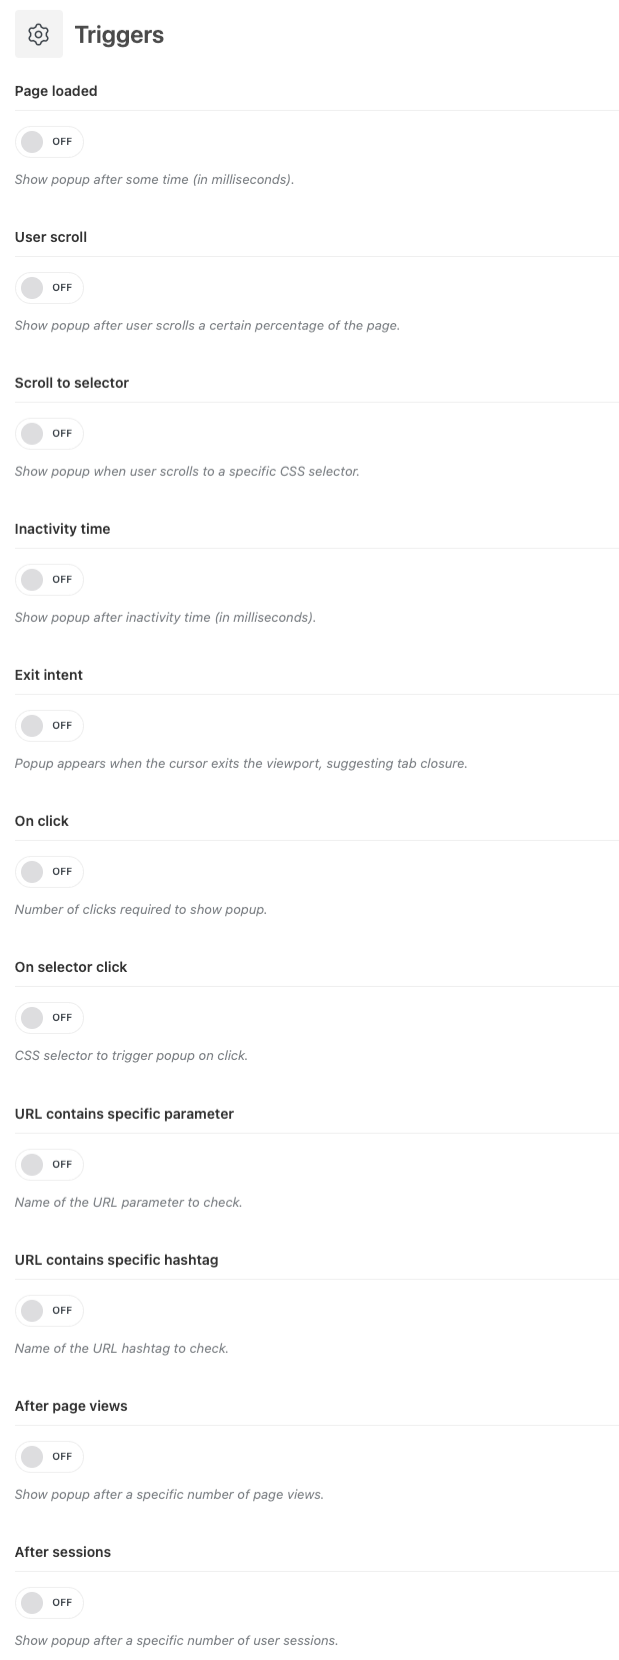Enable the After sessions trigger toggle
Image resolution: width=619 pixels, height=1660 pixels.
(x=49, y=1603)
